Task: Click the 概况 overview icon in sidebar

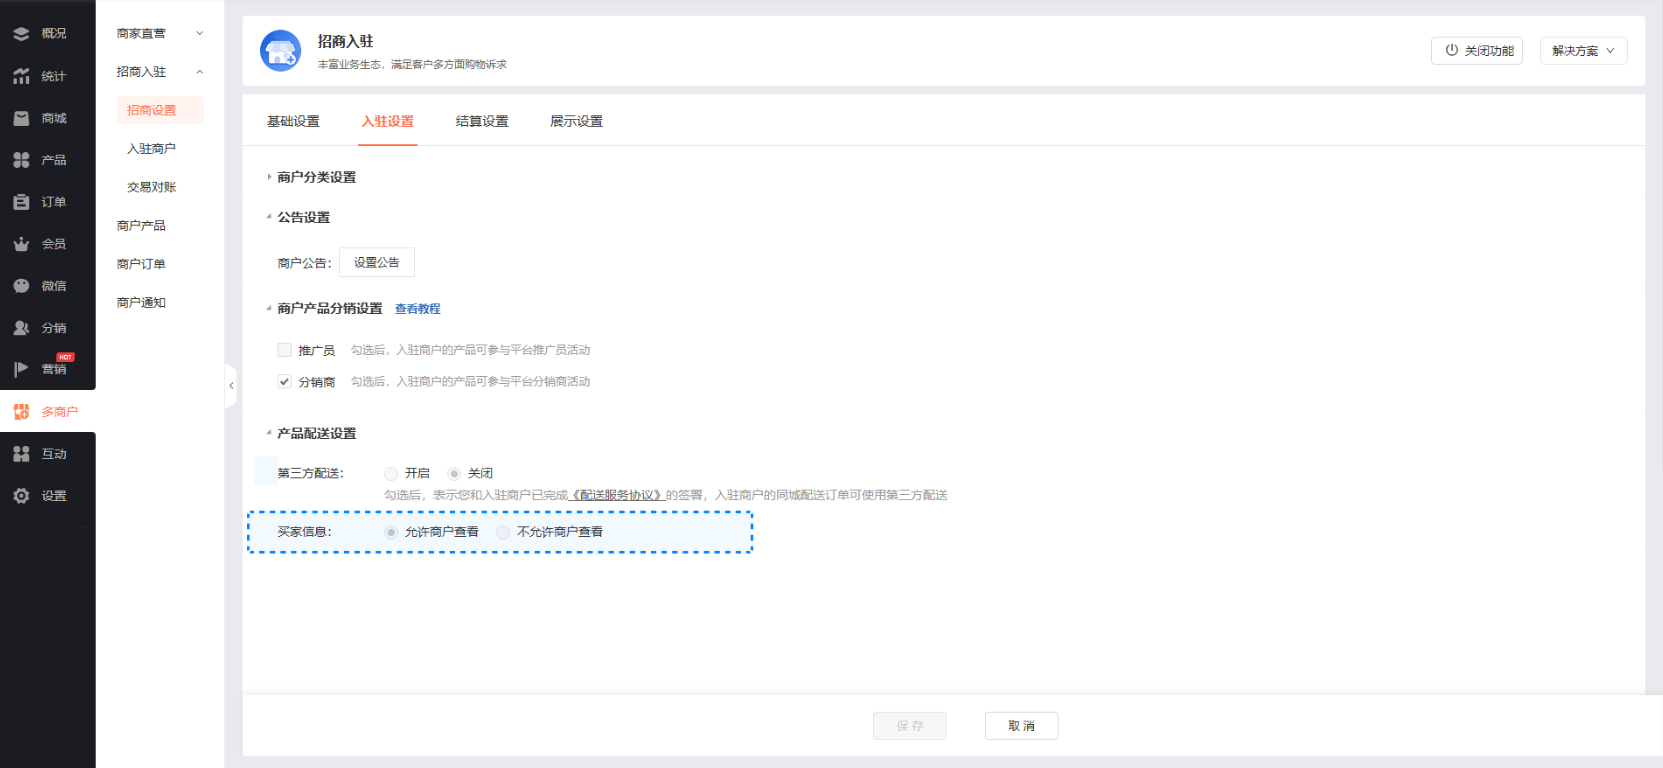Action: (x=21, y=34)
